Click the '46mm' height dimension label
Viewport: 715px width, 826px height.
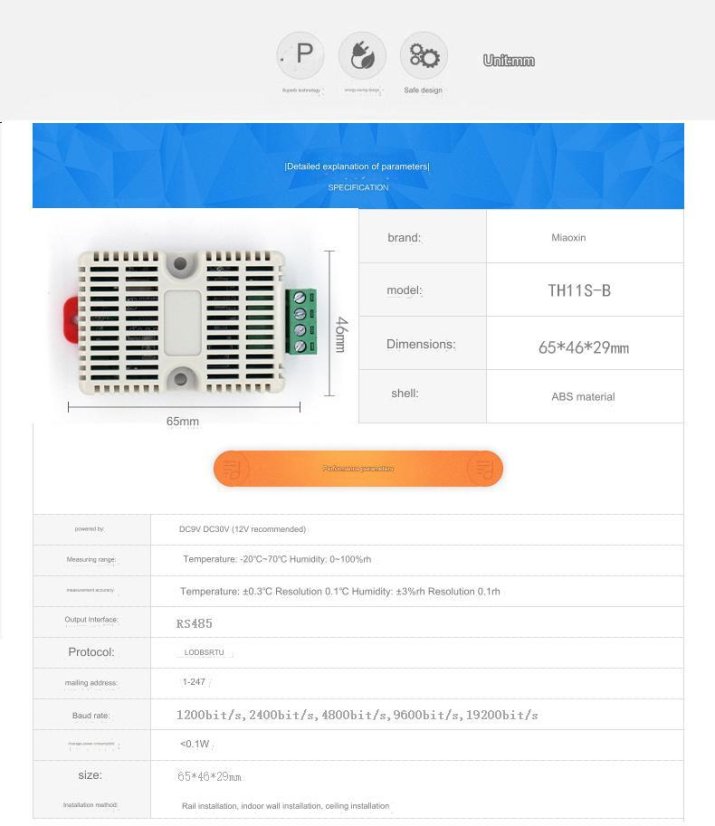tap(341, 335)
